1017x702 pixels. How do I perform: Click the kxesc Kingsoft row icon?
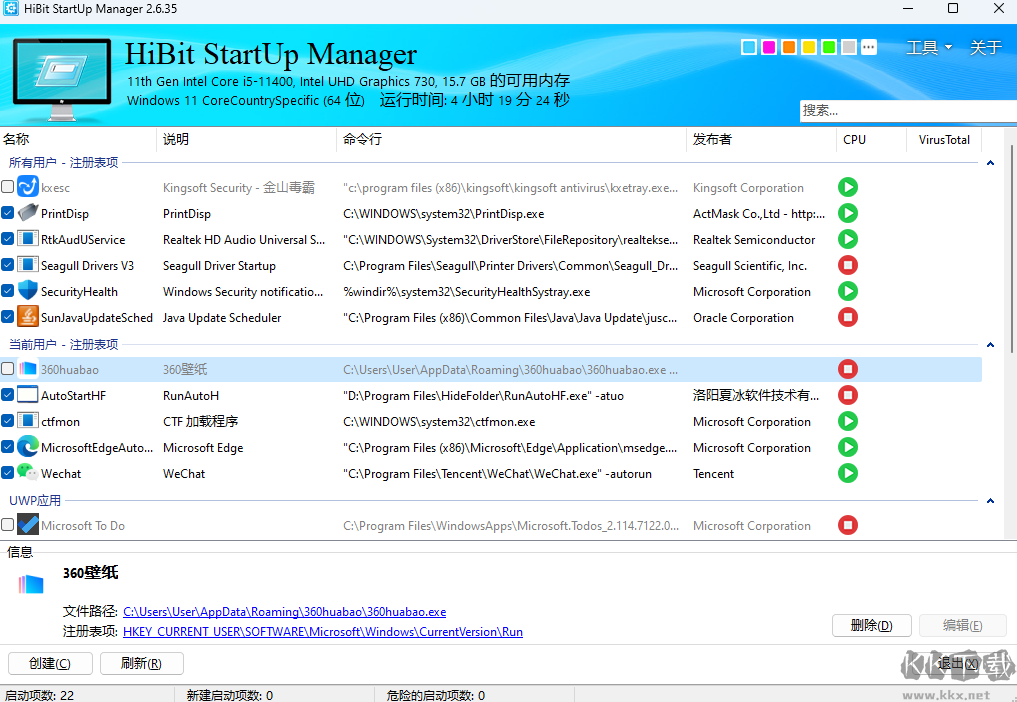click(x=28, y=187)
